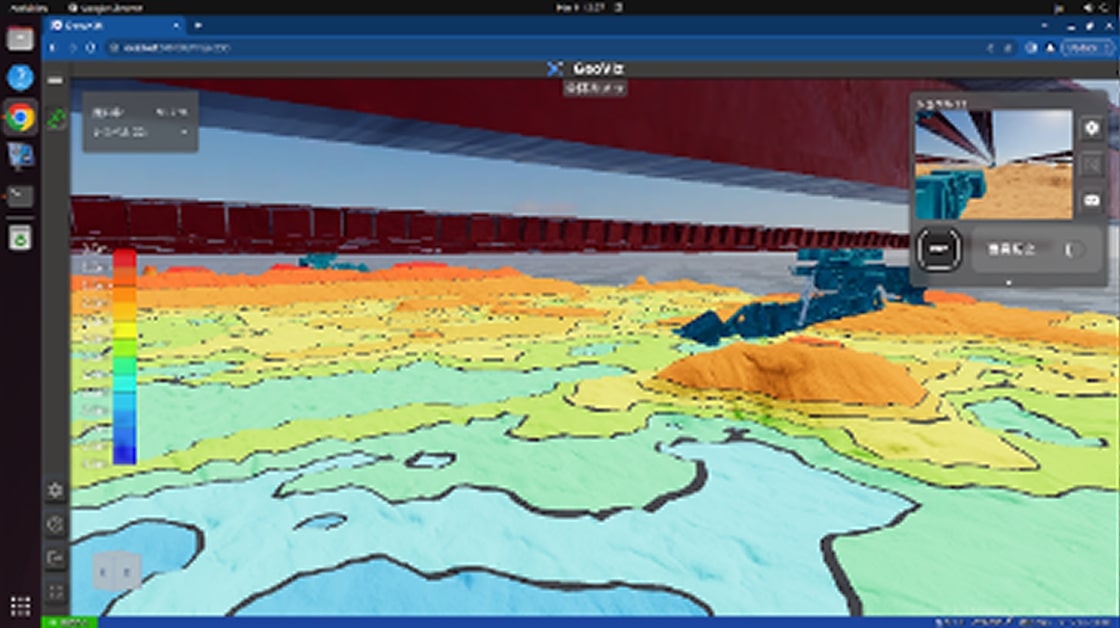Viewport: 1120px width, 628px height.
Task: Open settings gear in the left sidebar
Action: [x=55, y=490]
